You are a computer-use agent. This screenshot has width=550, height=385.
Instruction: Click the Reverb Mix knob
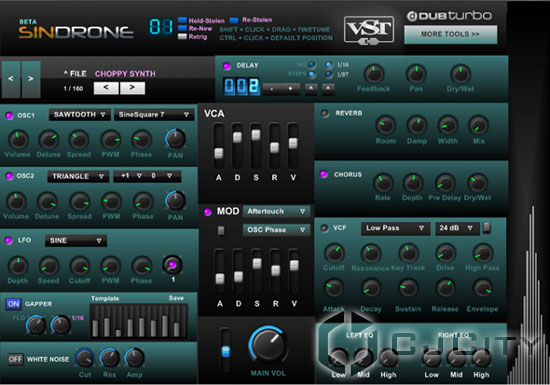pyautogui.click(x=478, y=125)
